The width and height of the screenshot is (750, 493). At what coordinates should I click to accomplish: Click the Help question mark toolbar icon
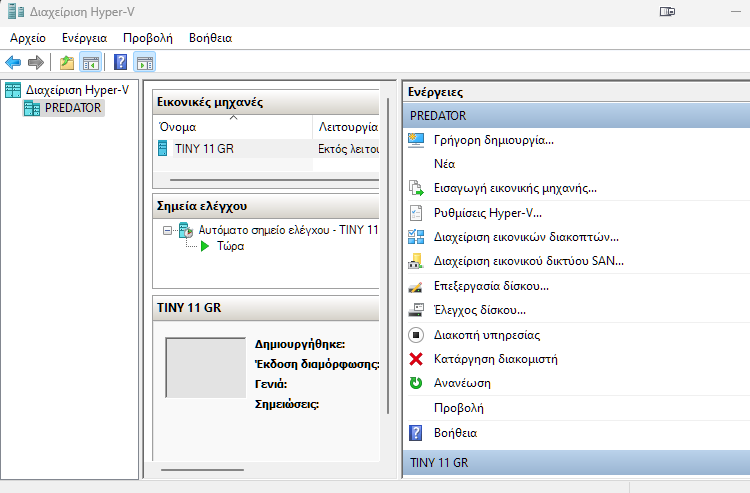click(120, 62)
